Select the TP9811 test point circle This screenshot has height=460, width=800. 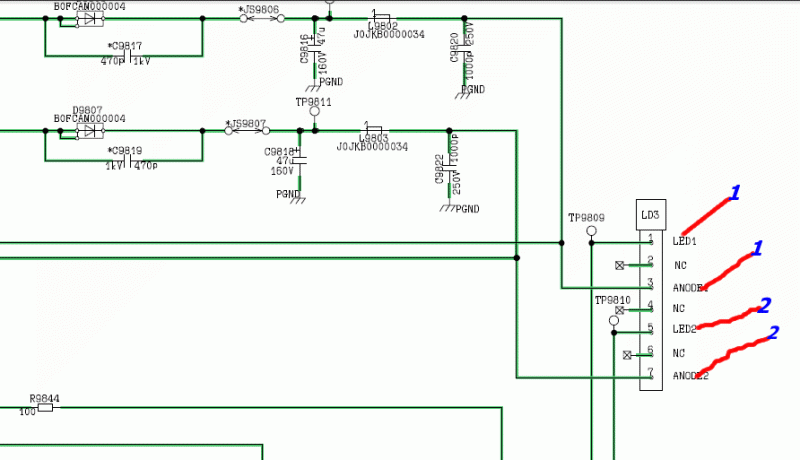point(315,111)
